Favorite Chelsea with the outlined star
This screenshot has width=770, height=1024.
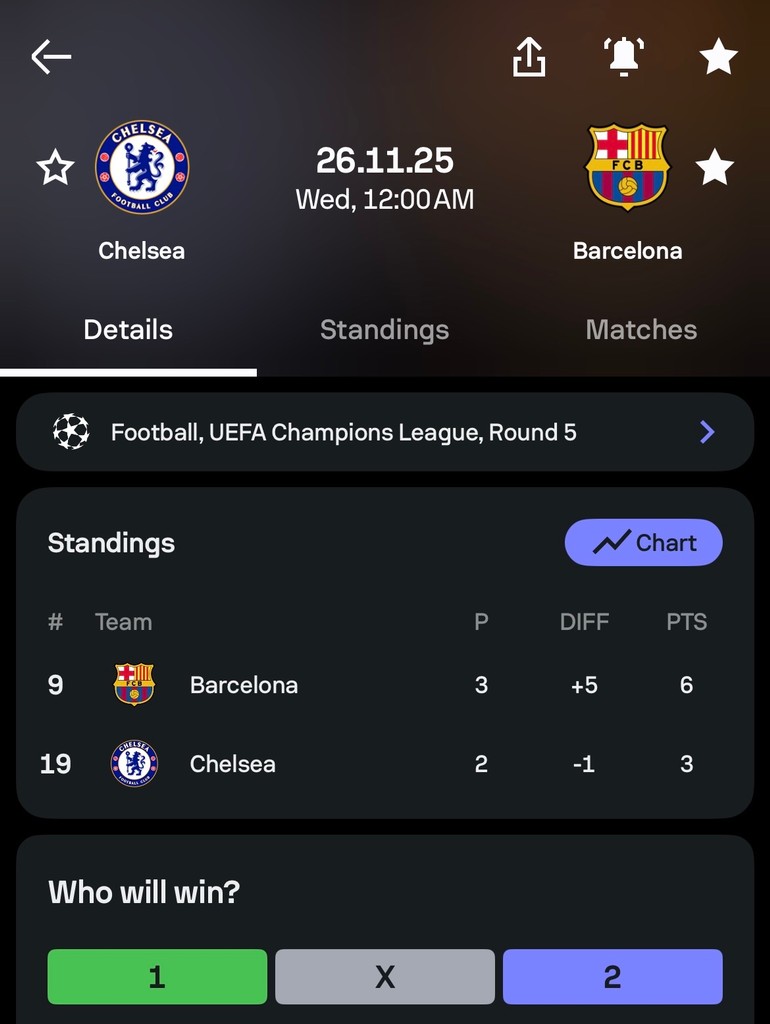56,167
